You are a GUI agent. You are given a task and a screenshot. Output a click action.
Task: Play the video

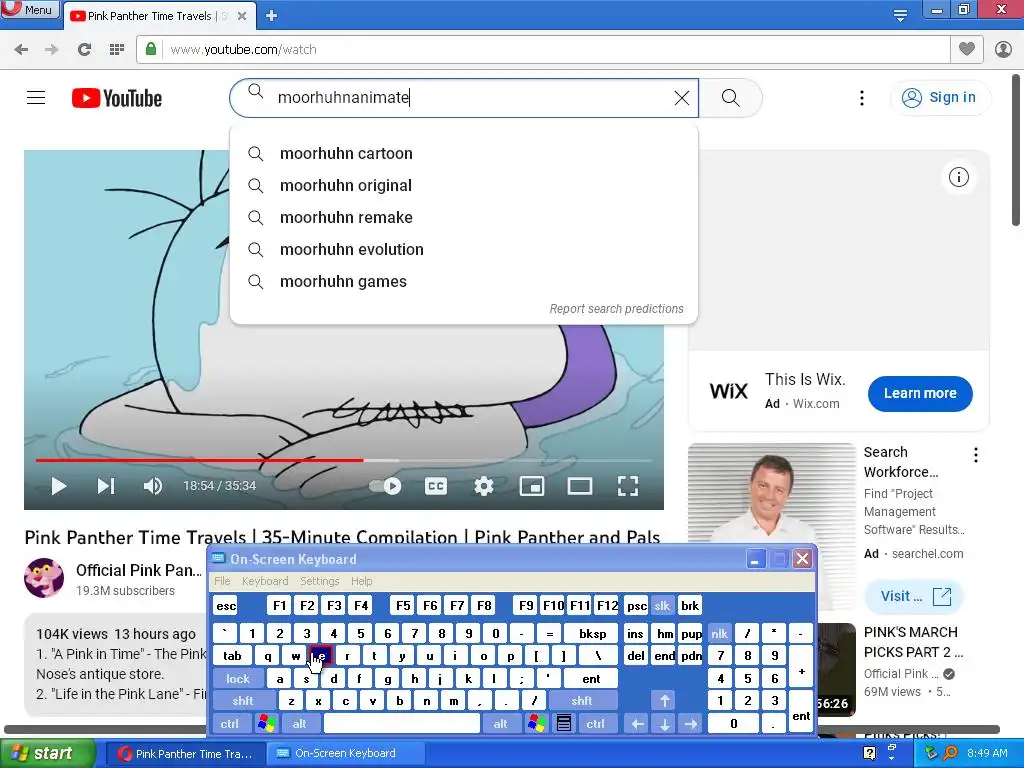tap(59, 486)
